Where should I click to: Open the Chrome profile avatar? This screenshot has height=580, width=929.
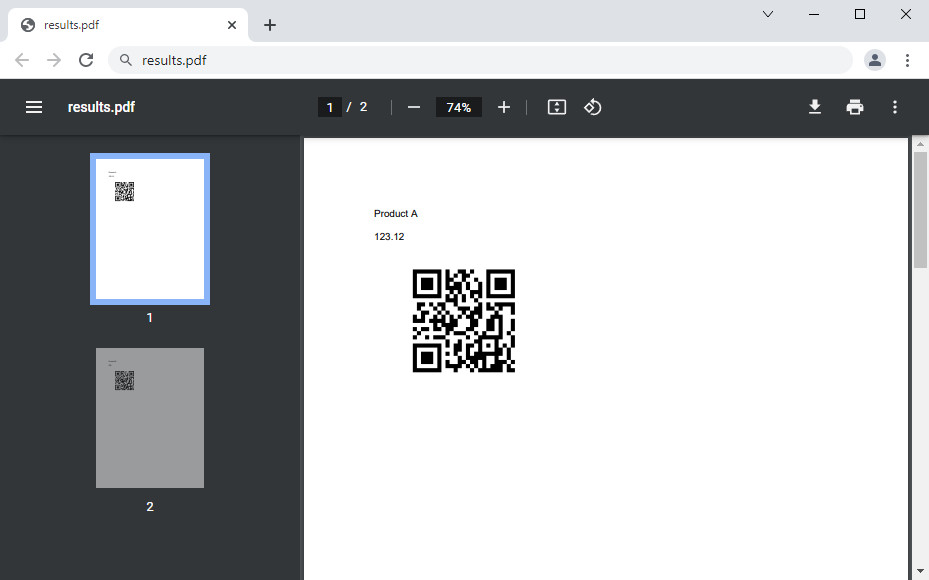tap(874, 60)
